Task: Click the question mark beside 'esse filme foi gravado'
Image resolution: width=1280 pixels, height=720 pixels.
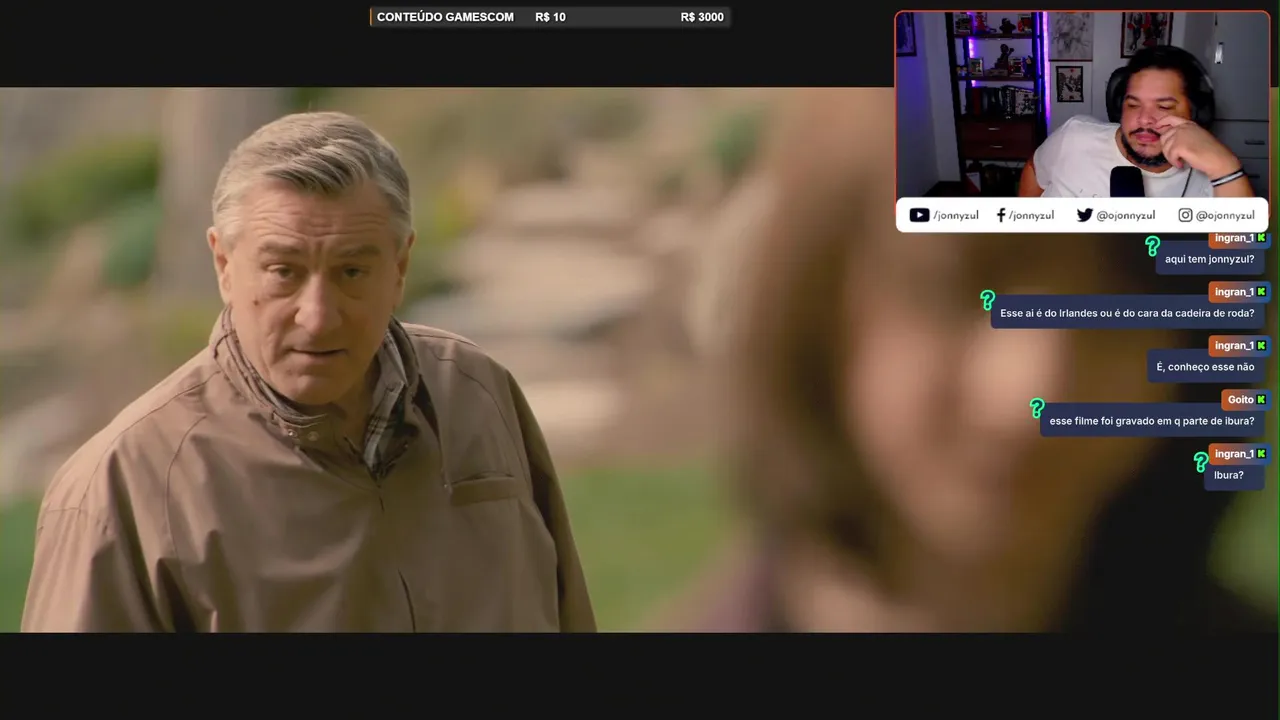Action: pyautogui.click(x=1036, y=408)
